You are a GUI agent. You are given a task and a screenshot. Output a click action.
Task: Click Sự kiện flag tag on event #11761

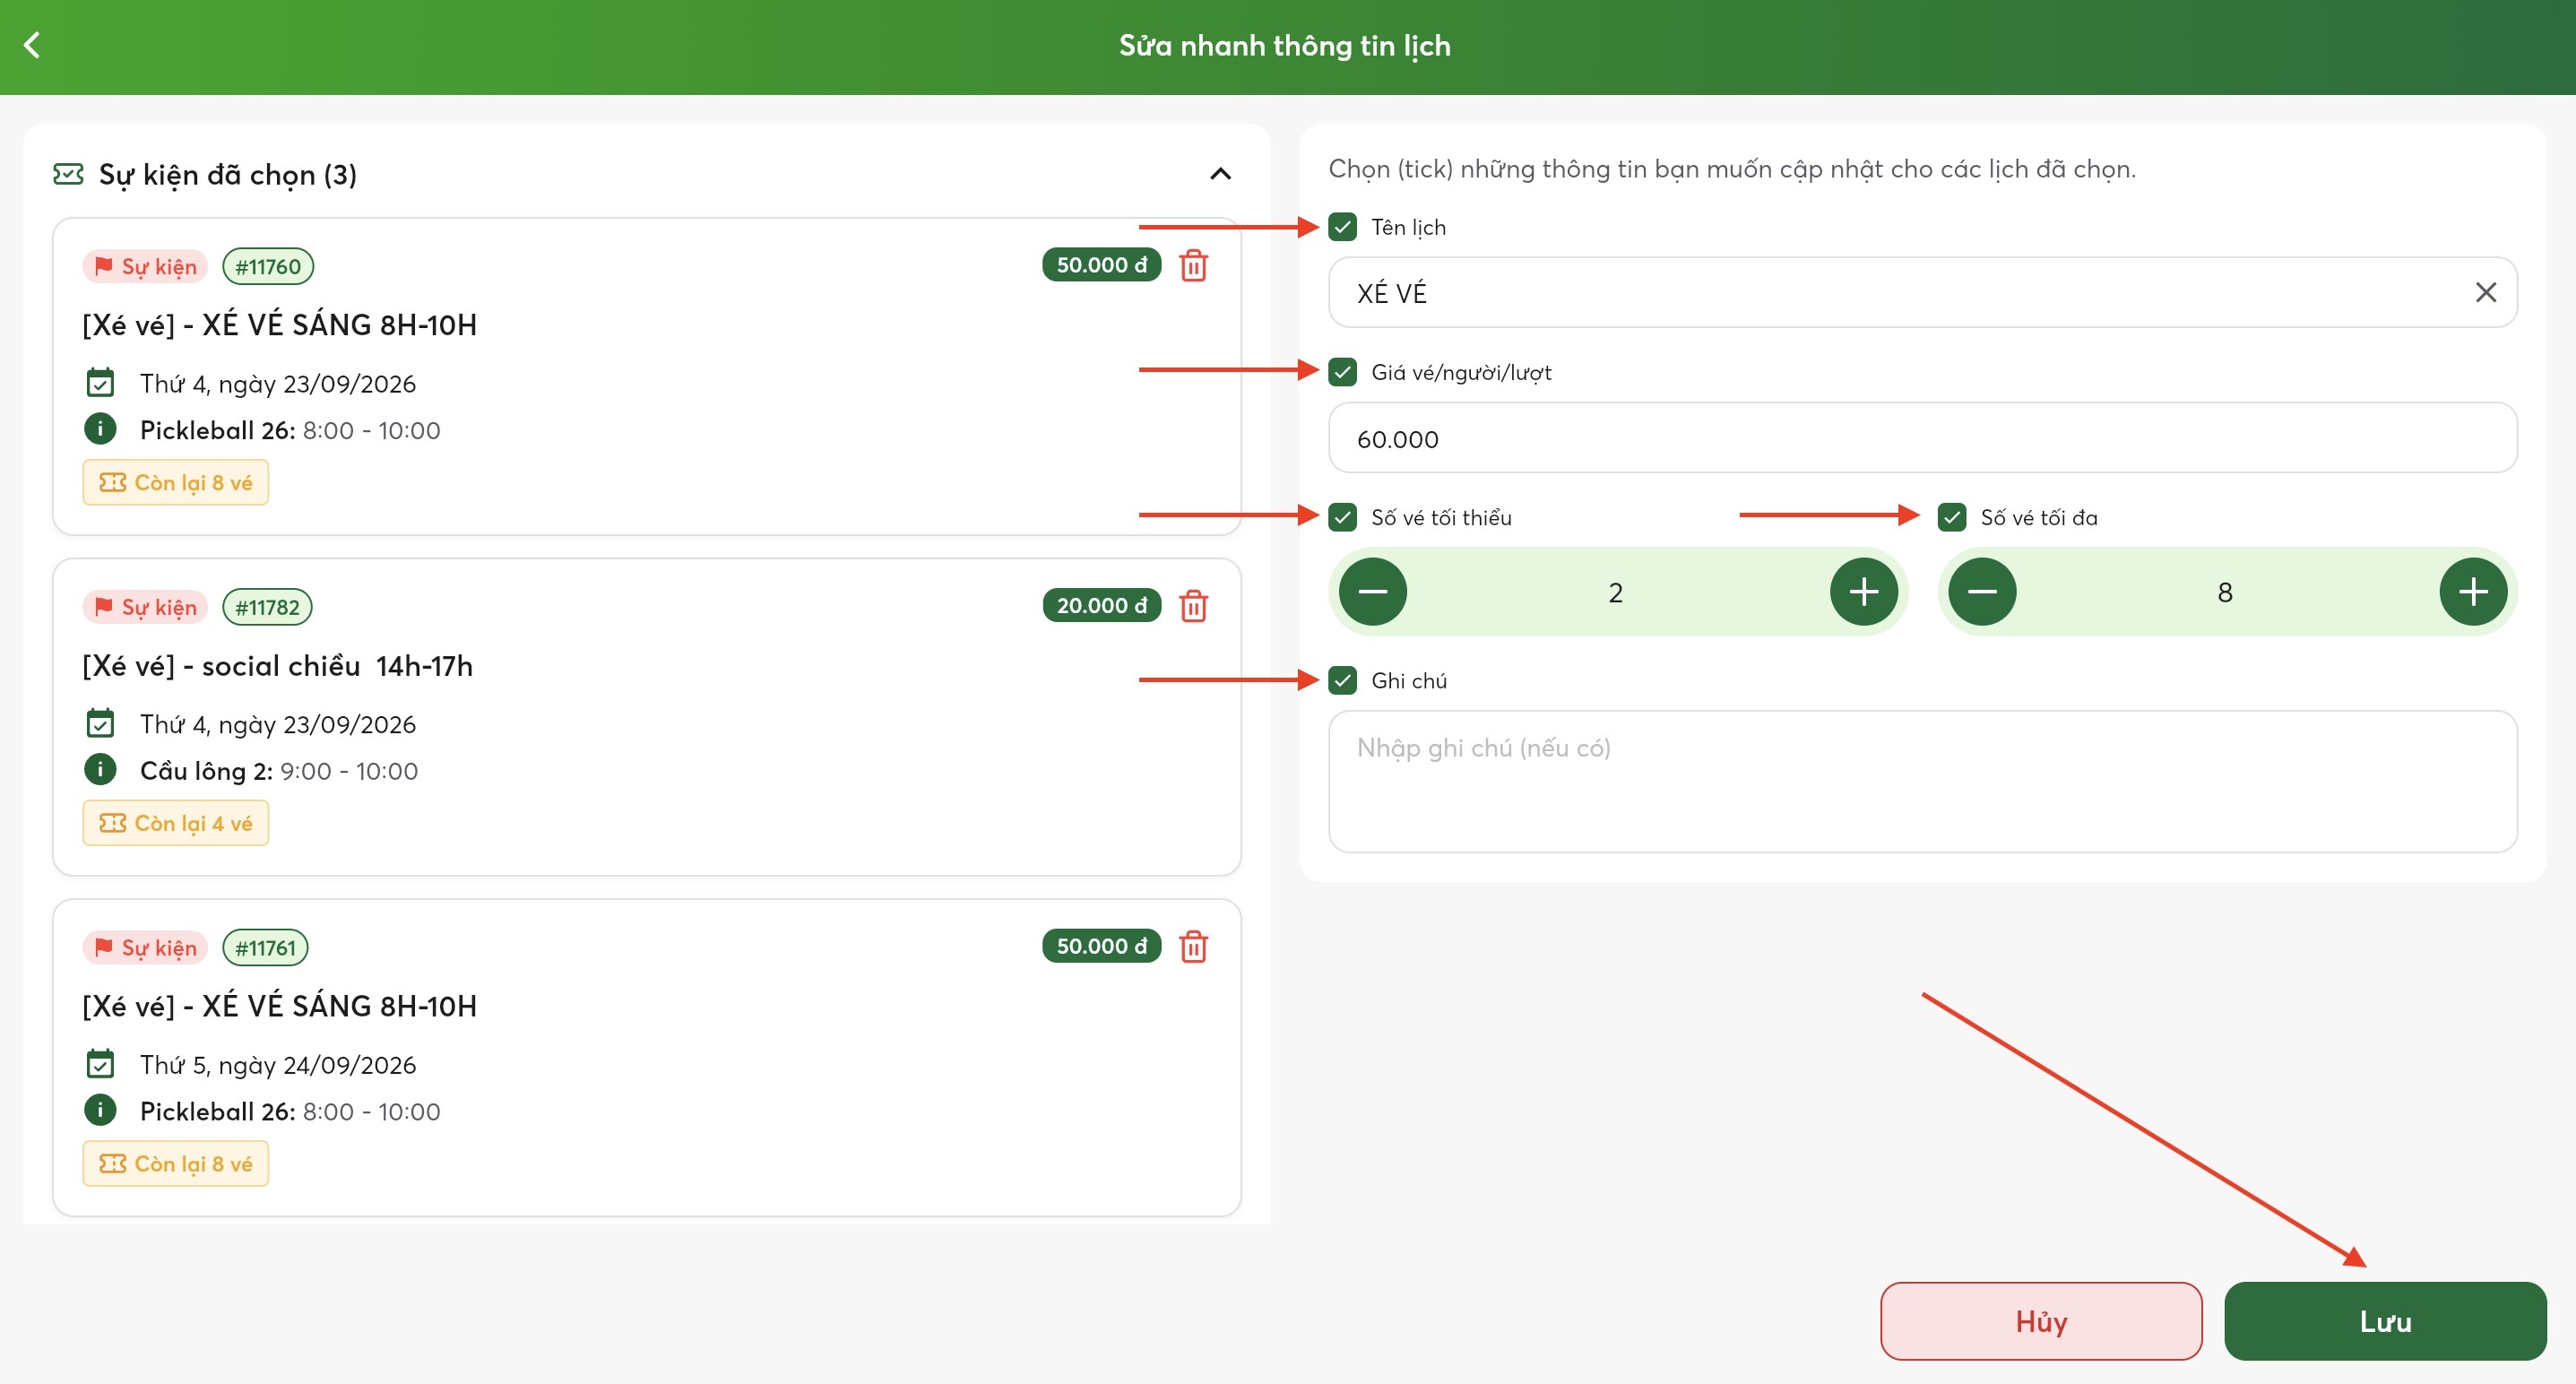(x=145, y=947)
